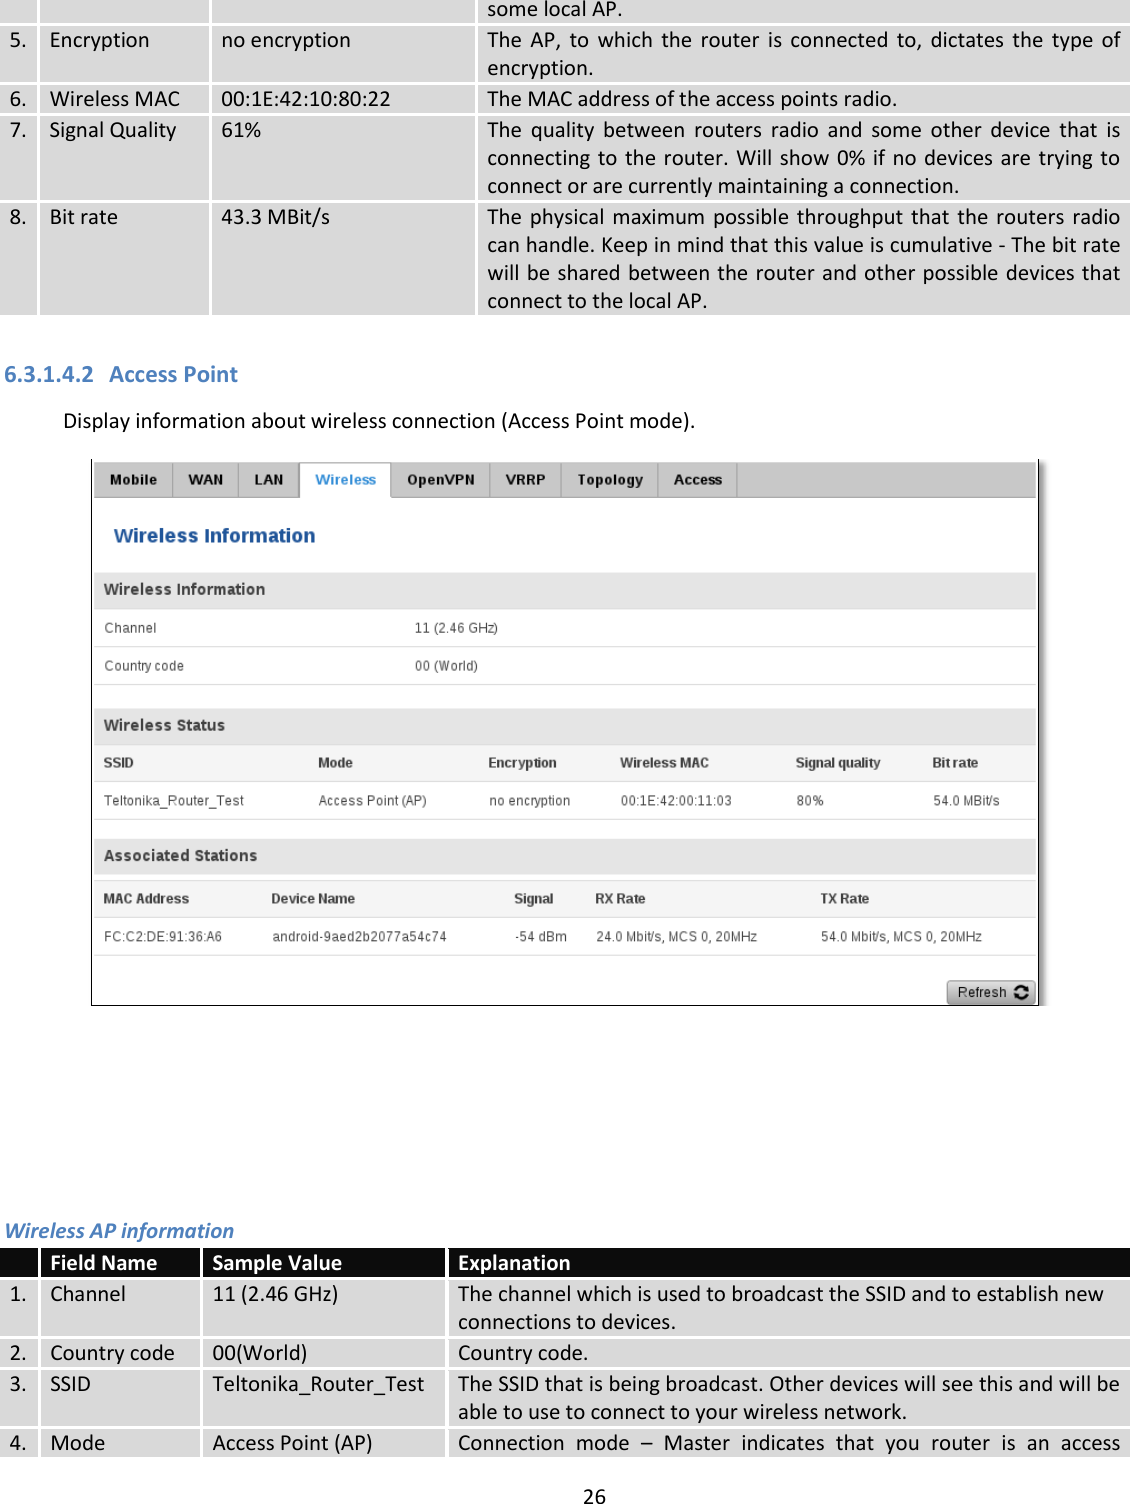
Task: Click the Signal quality column header
Action: [x=837, y=762]
